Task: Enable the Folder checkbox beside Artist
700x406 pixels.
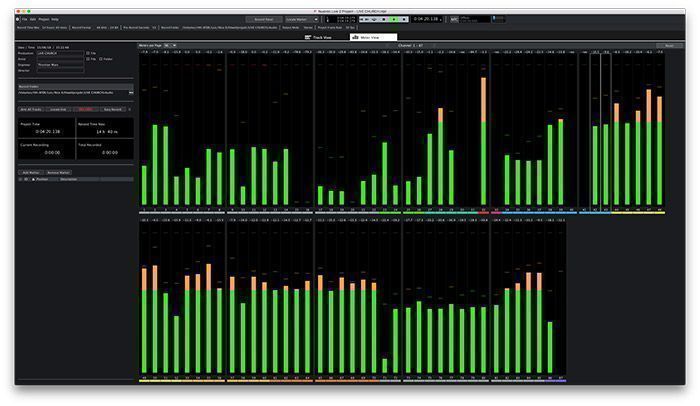Action: tap(101, 59)
